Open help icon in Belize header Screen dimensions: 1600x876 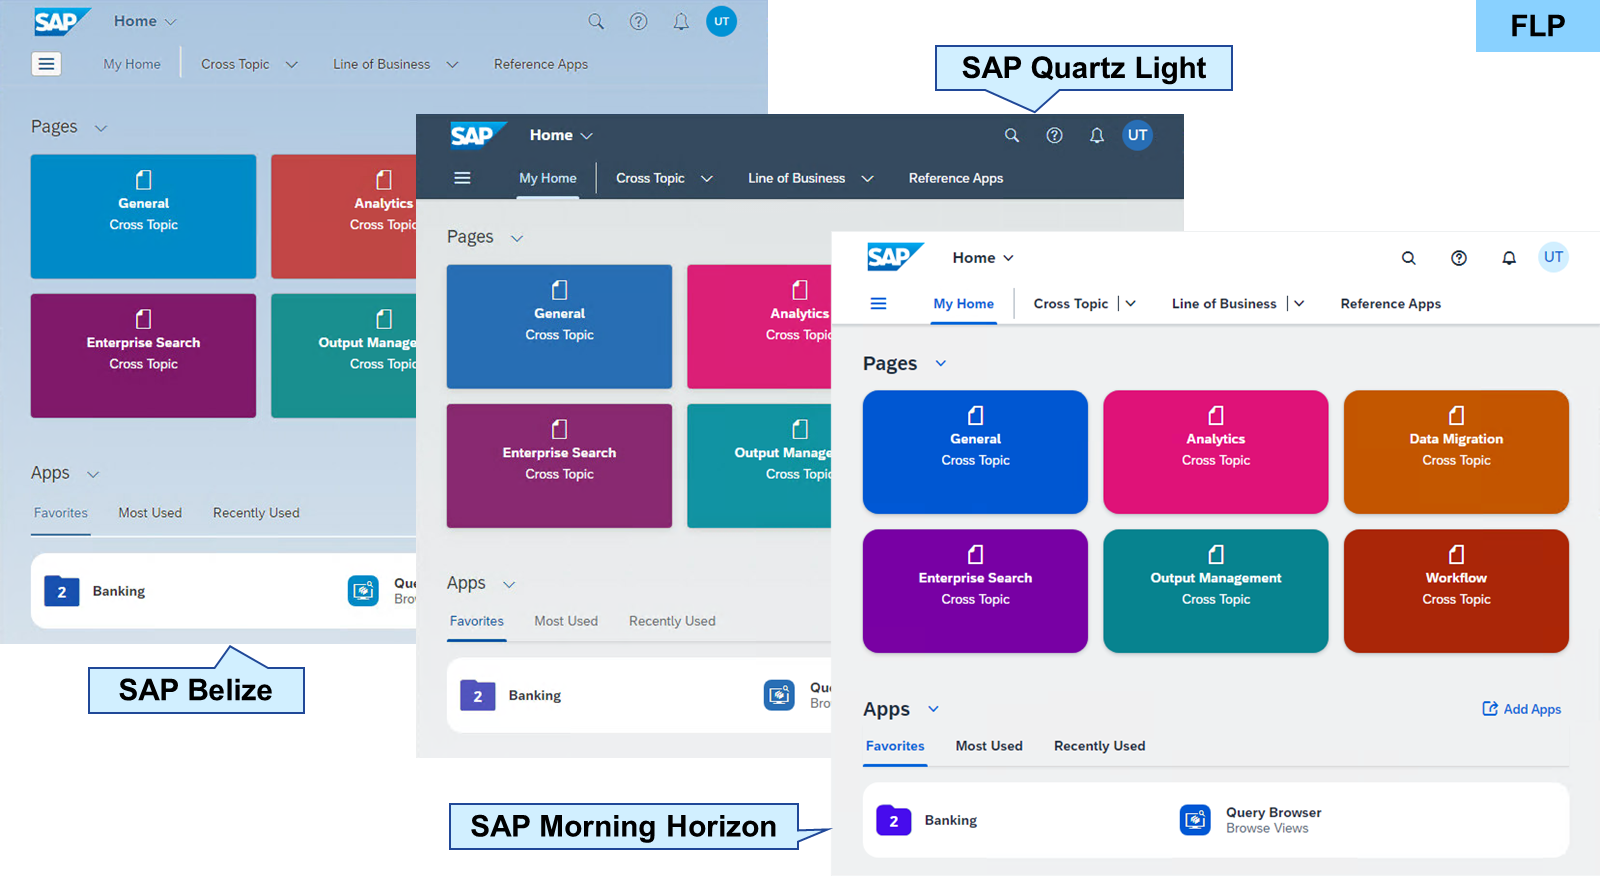(x=638, y=21)
